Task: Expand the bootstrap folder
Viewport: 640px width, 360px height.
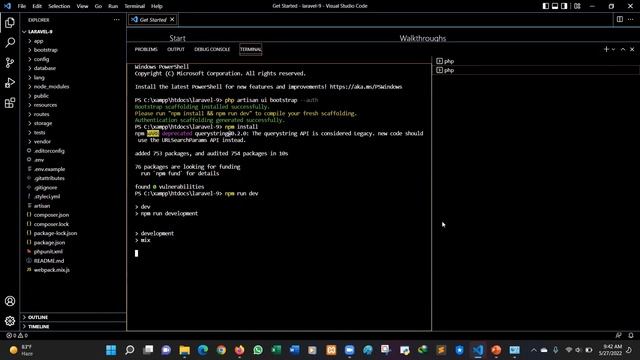Action: 45,50
